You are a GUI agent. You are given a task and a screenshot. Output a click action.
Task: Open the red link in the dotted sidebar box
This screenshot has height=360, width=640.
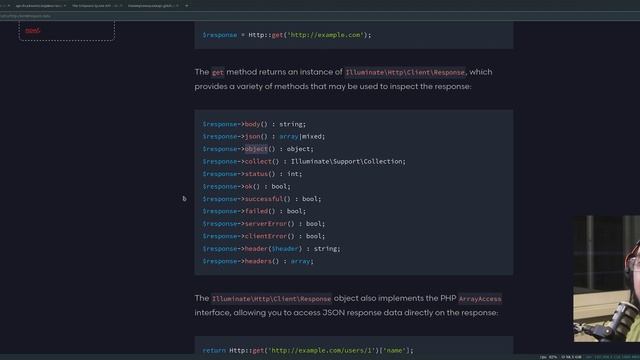33,30
